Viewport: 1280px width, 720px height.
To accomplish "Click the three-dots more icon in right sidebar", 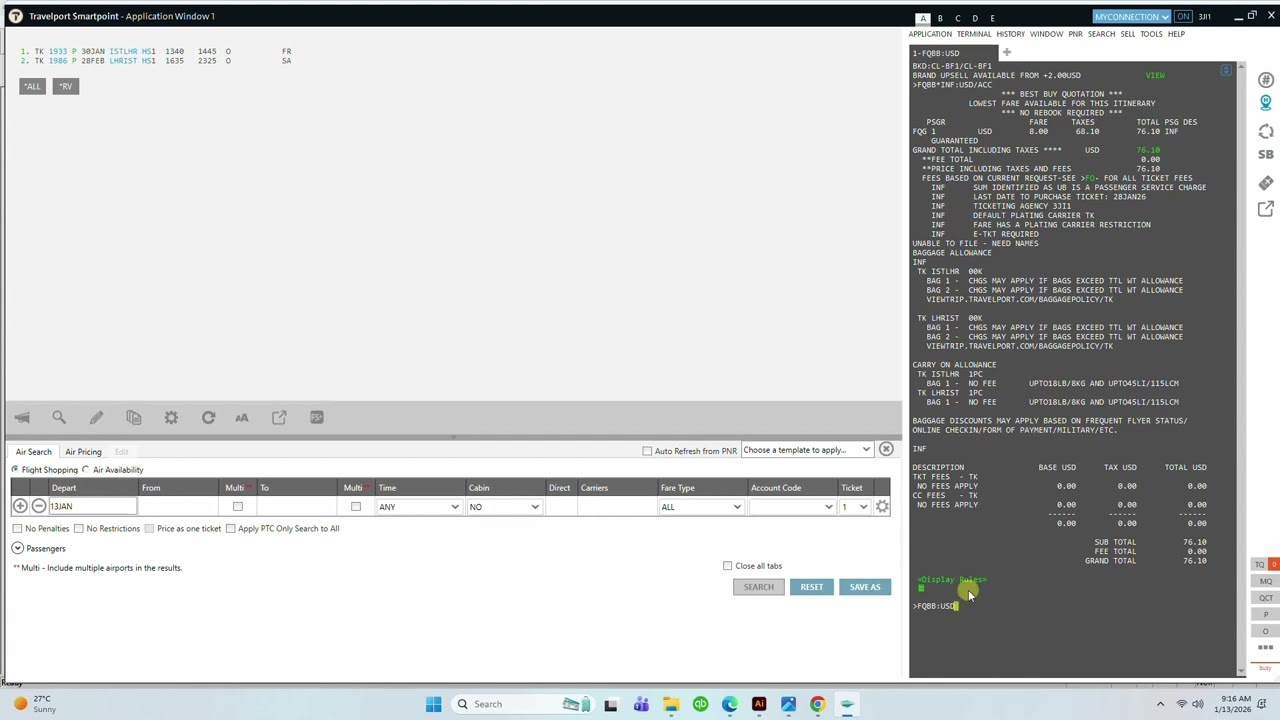I will pos(1265,648).
